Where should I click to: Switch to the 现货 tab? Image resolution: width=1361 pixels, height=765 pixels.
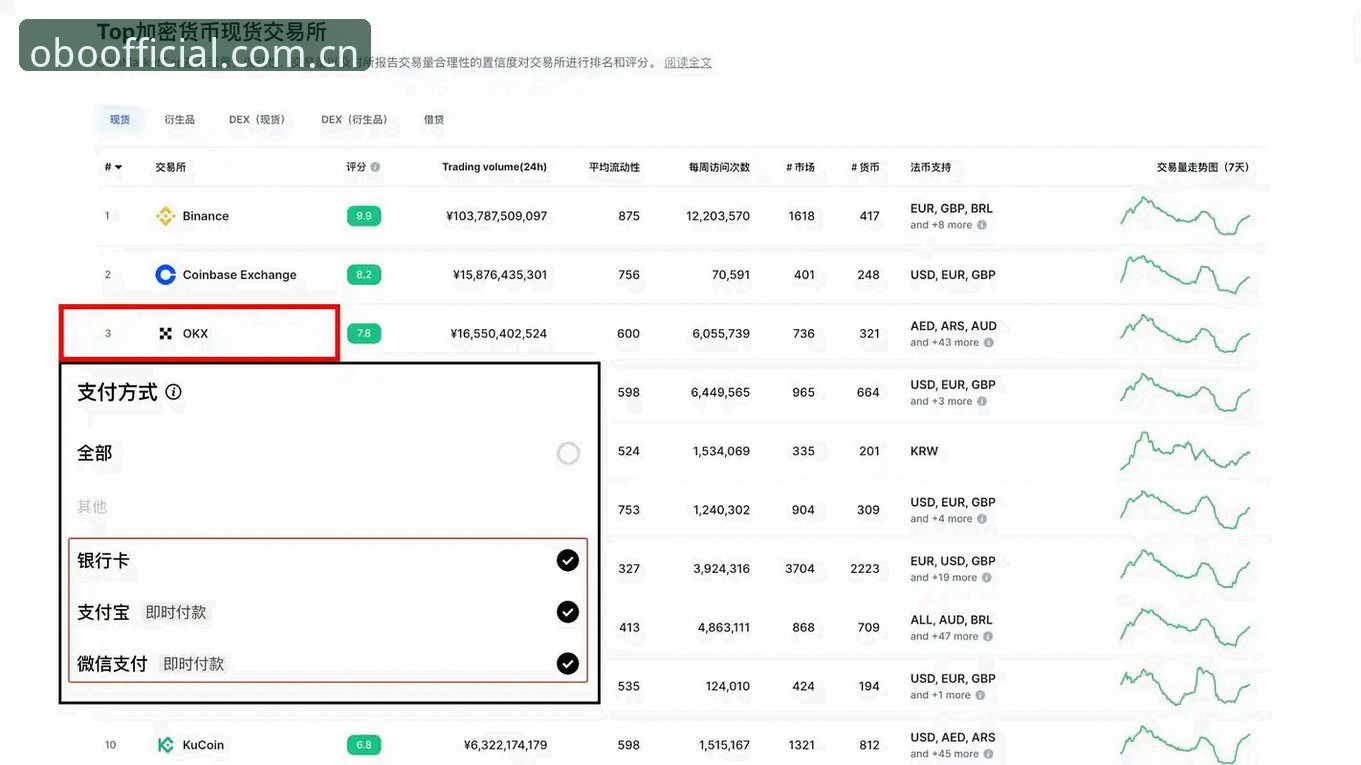(x=120, y=120)
